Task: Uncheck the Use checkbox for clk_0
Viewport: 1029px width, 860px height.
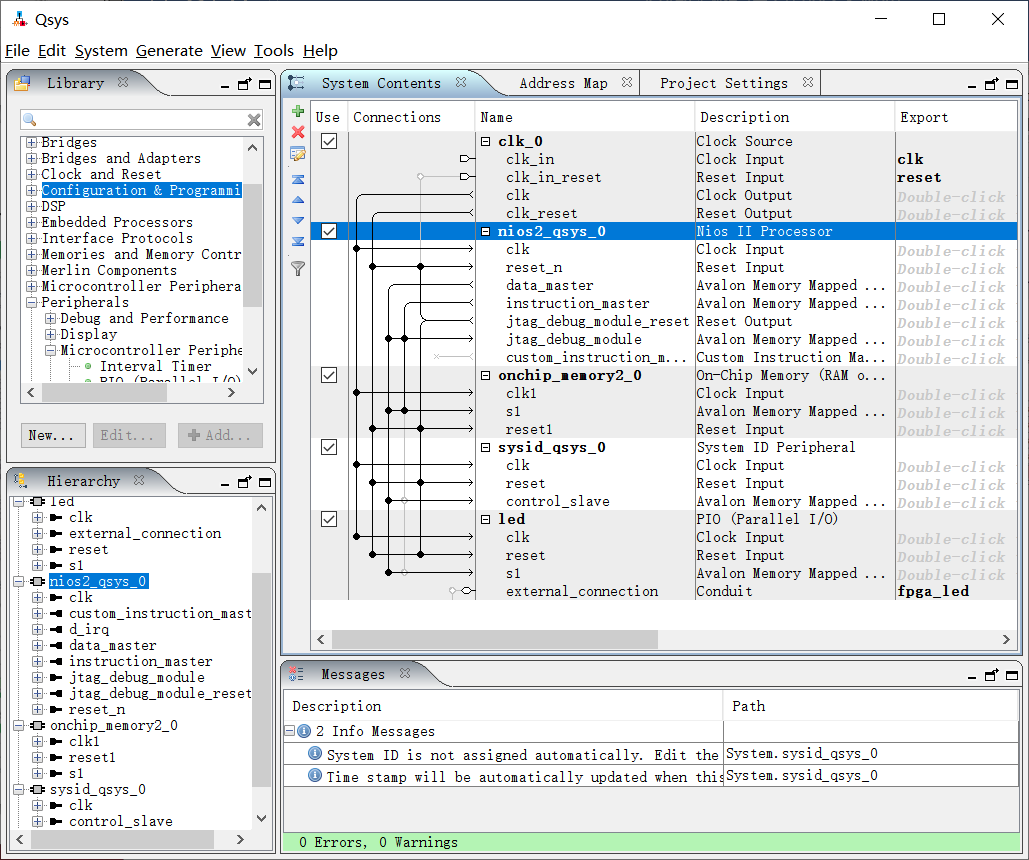Action: (328, 141)
